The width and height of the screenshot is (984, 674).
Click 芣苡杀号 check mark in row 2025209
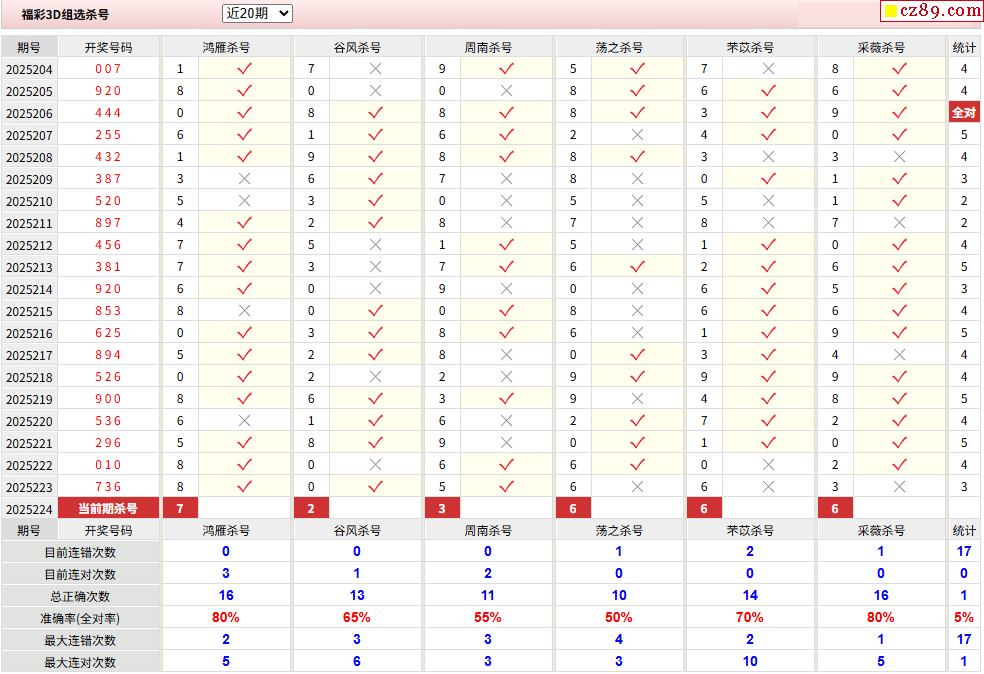tap(768, 179)
